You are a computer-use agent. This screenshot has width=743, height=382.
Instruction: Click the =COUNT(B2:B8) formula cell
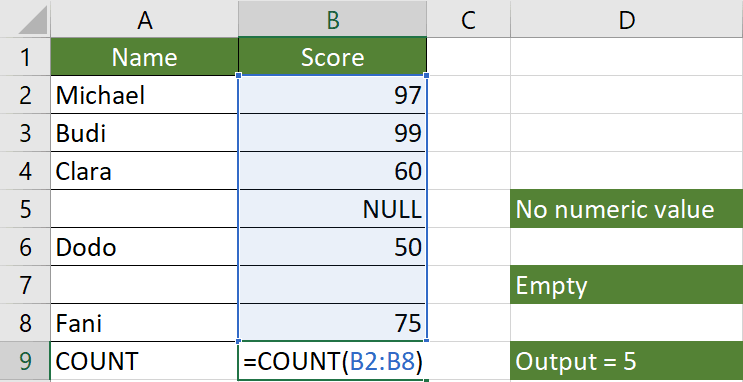pos(332,361)
